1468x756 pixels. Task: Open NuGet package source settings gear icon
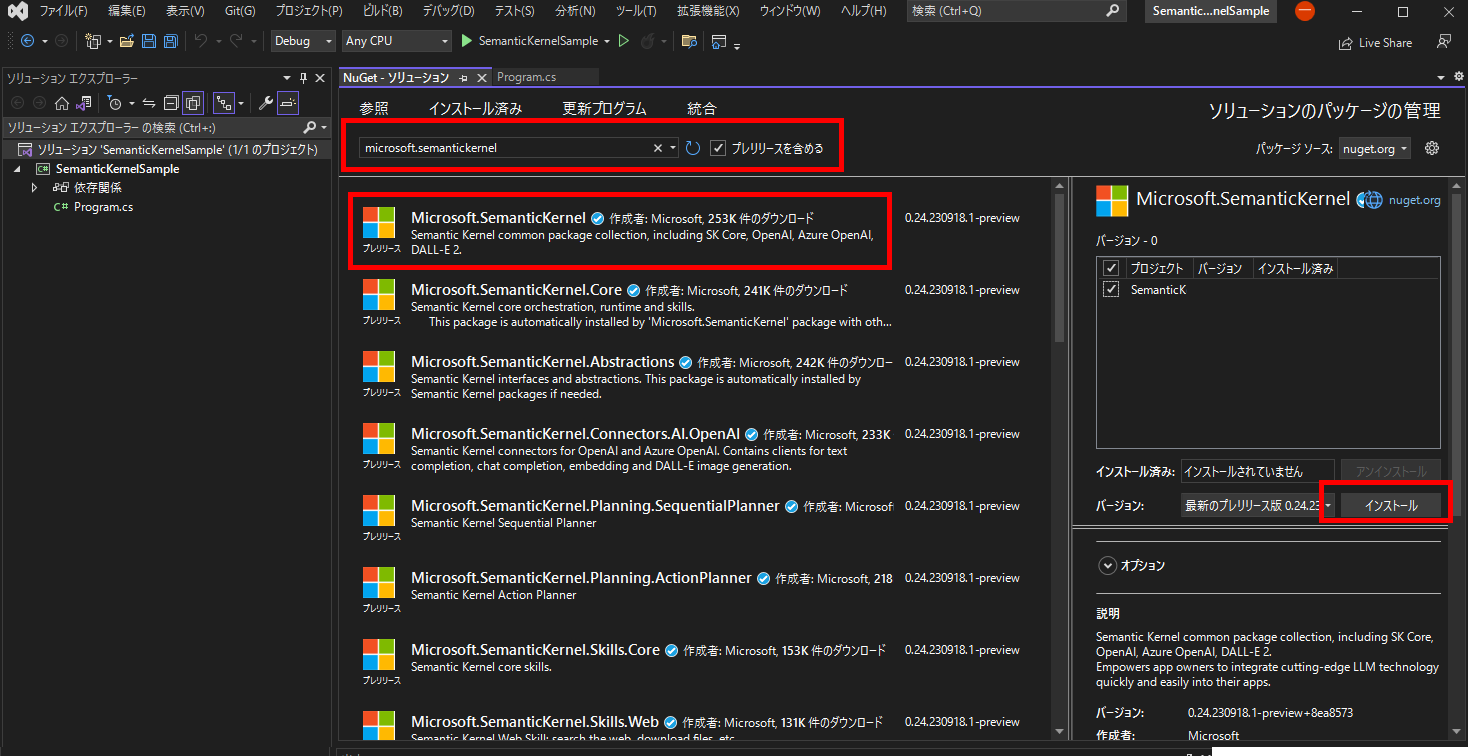(1431, 147)
